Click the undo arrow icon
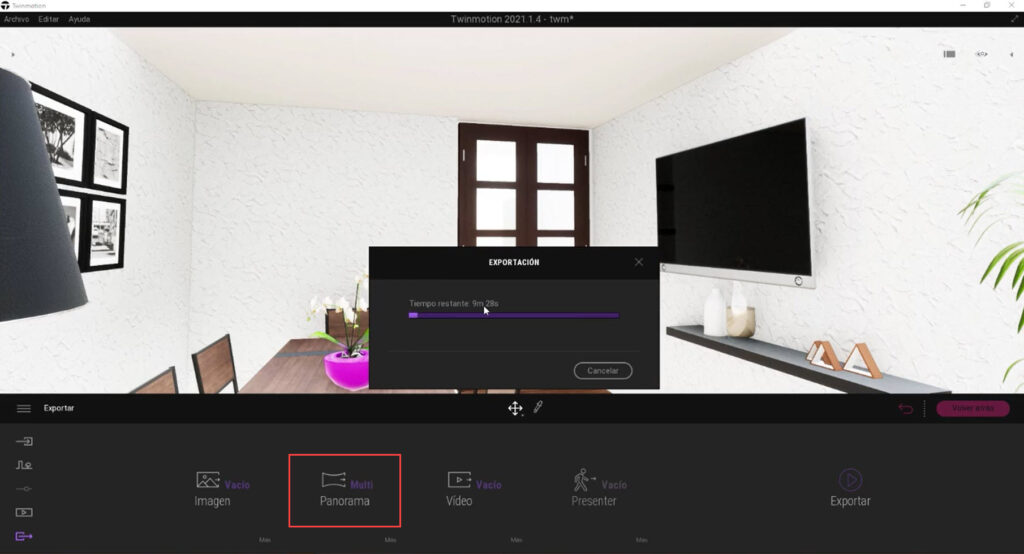Viewport: 1024px width, 554px height. click(x=905, y=409)
